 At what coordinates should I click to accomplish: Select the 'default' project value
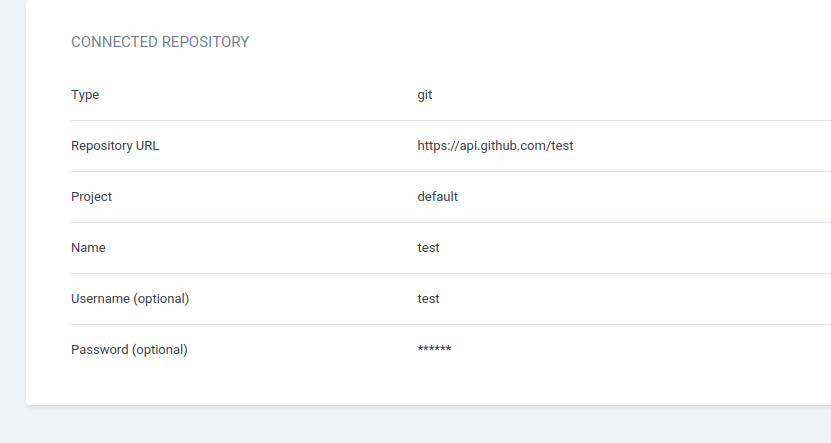coord(437,197)
